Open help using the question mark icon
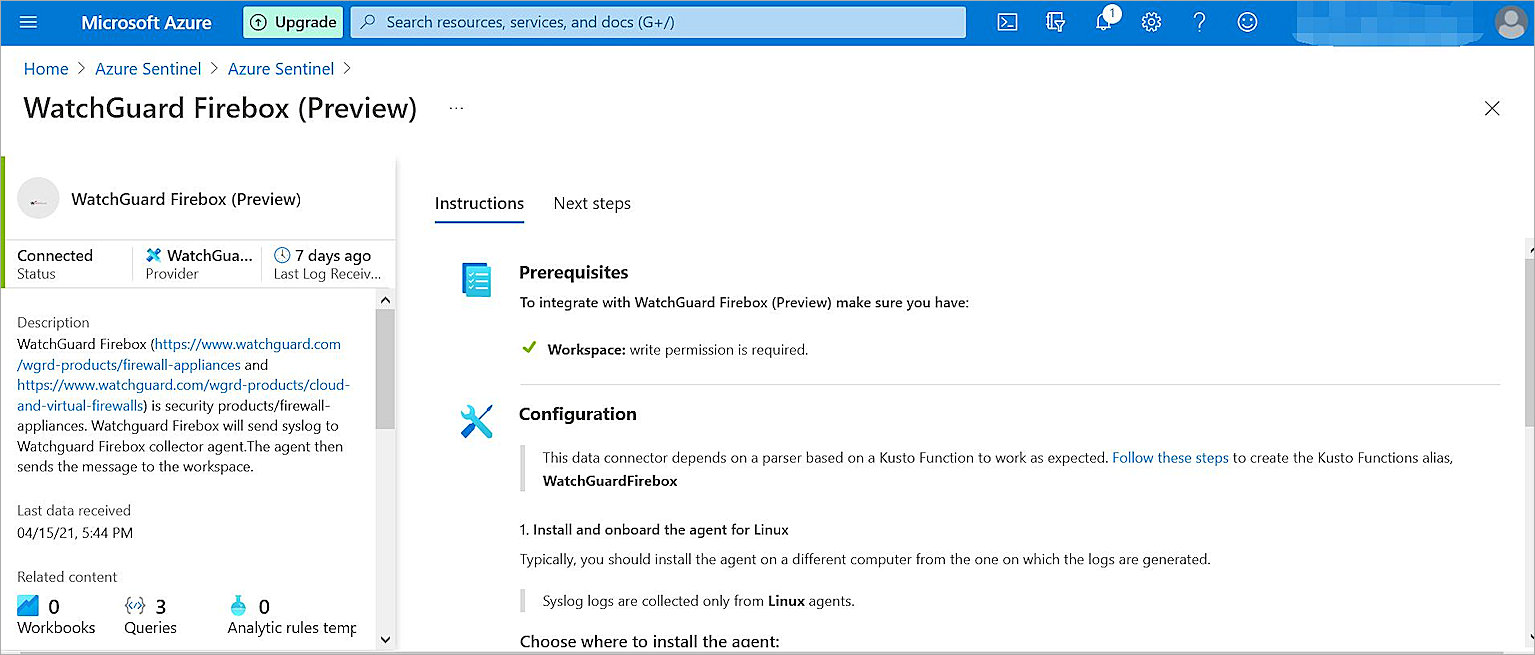The image size is (1535, 655). click(1199, 21)
